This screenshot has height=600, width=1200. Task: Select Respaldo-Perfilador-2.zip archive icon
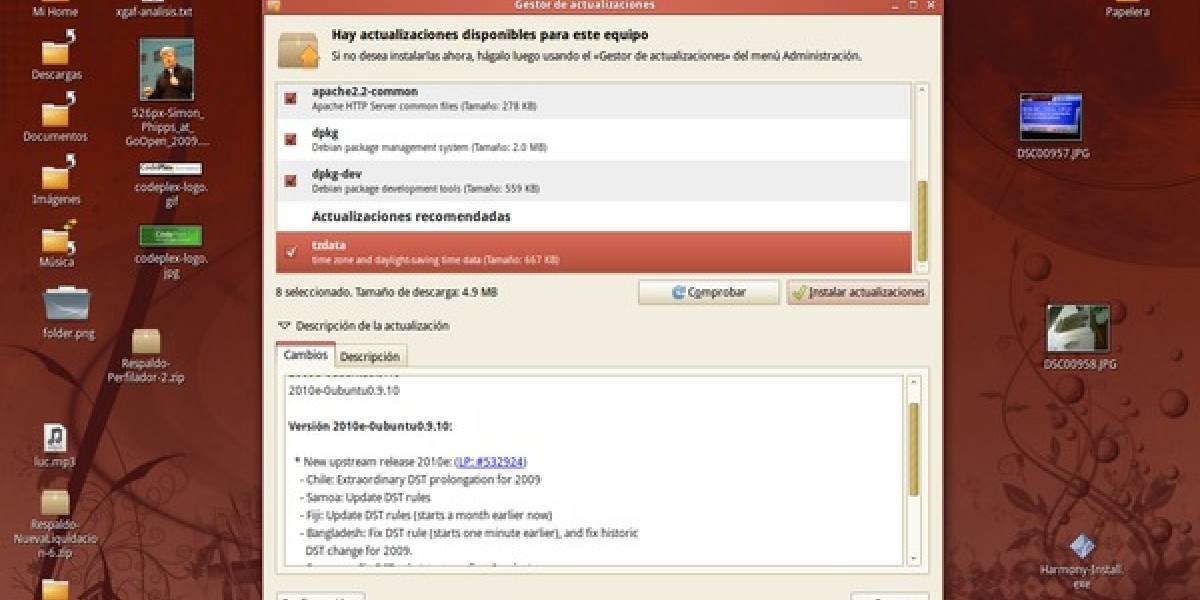[x=146, y=342]
